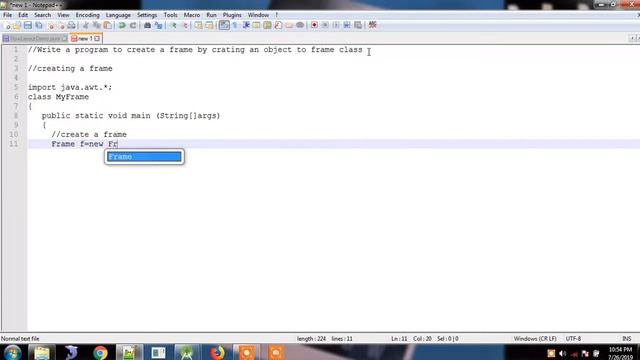Open the Tools menu
Image resolution: width=640 pixels, height=360 pixels.
171,15
